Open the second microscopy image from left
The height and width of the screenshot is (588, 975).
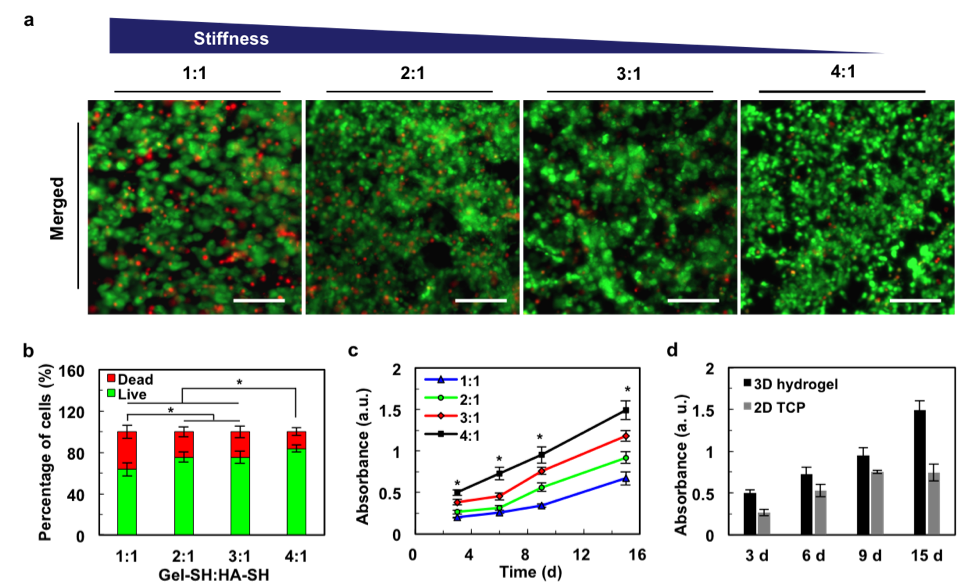click(x=412, y=207)
